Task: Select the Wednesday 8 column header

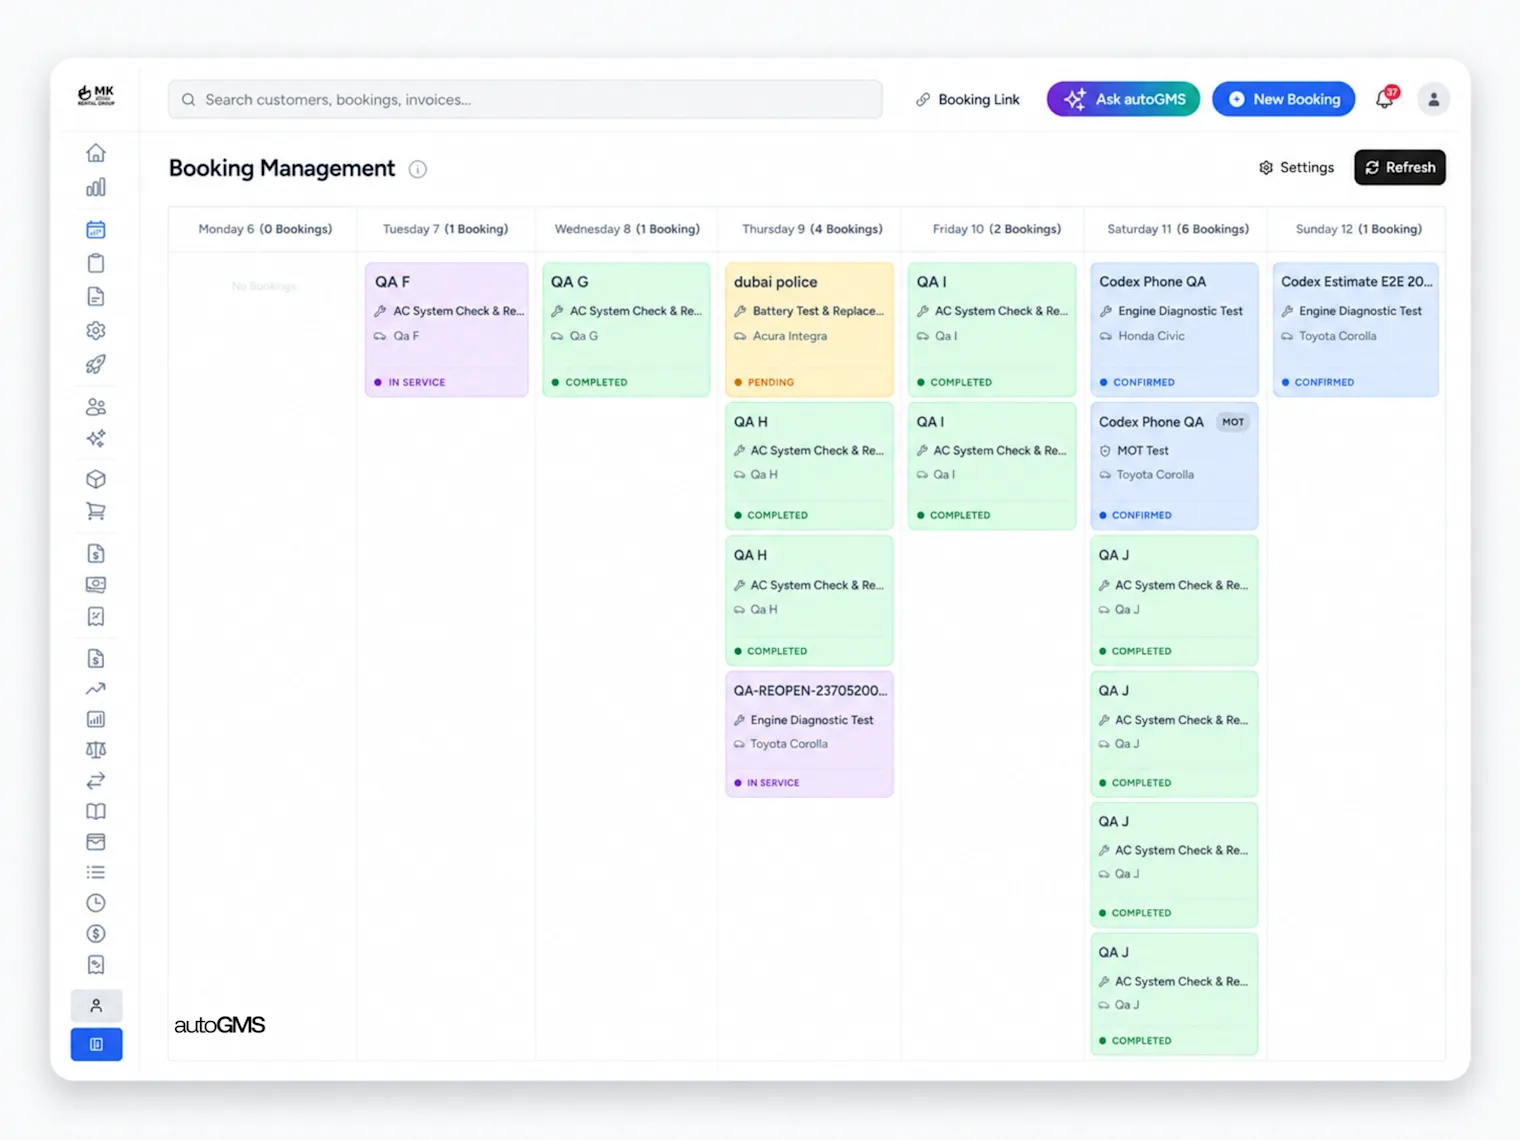Action: pos(627,229)
